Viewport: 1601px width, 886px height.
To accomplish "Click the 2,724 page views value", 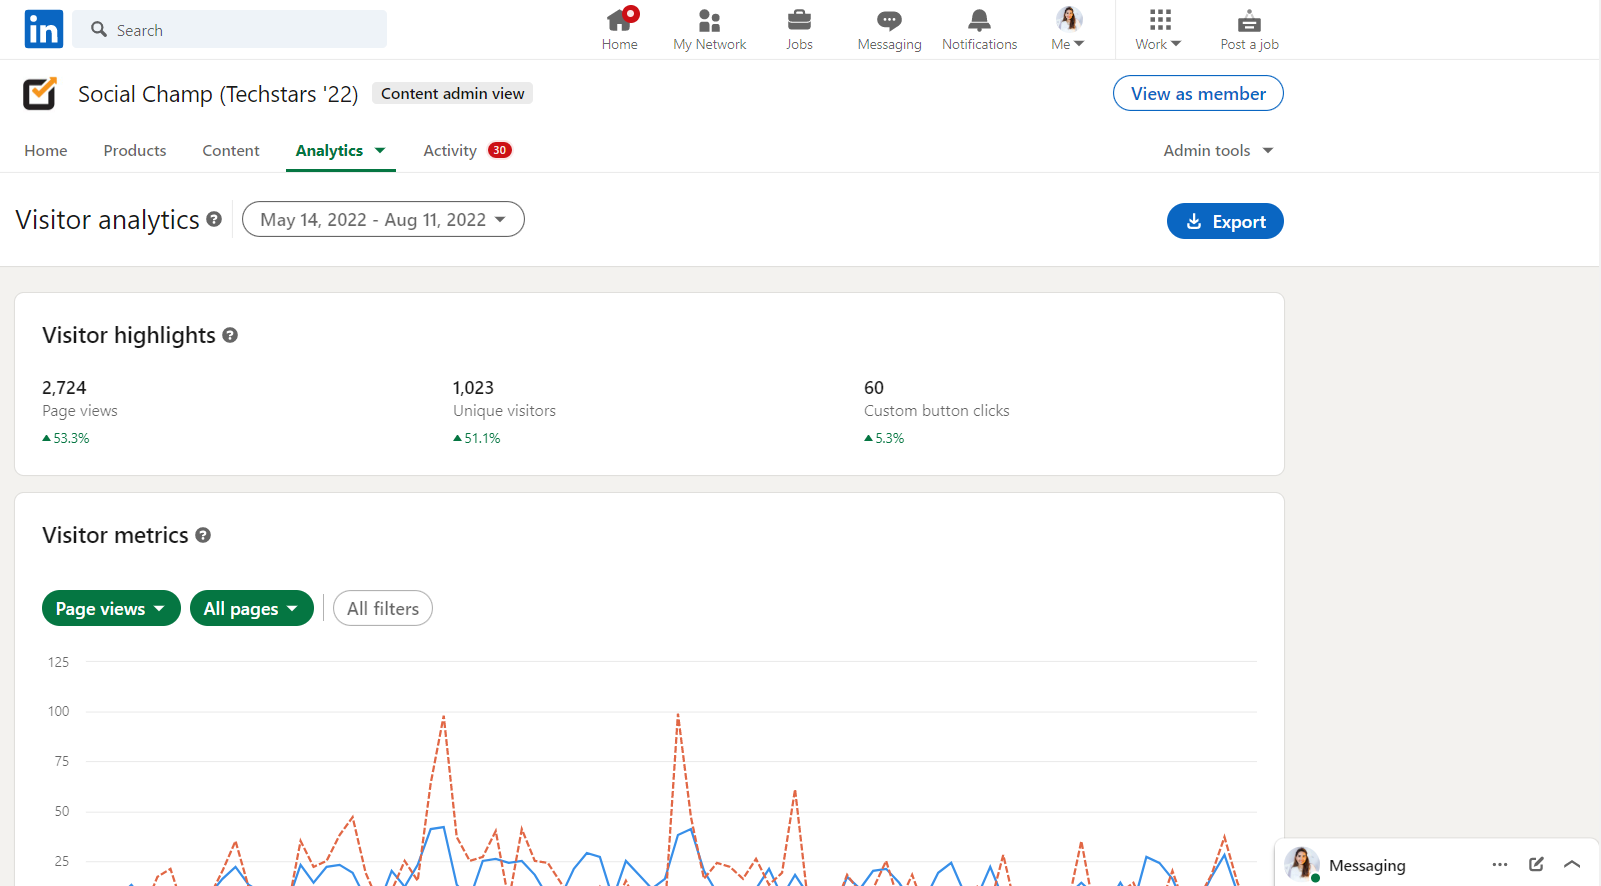I will 64,387.
